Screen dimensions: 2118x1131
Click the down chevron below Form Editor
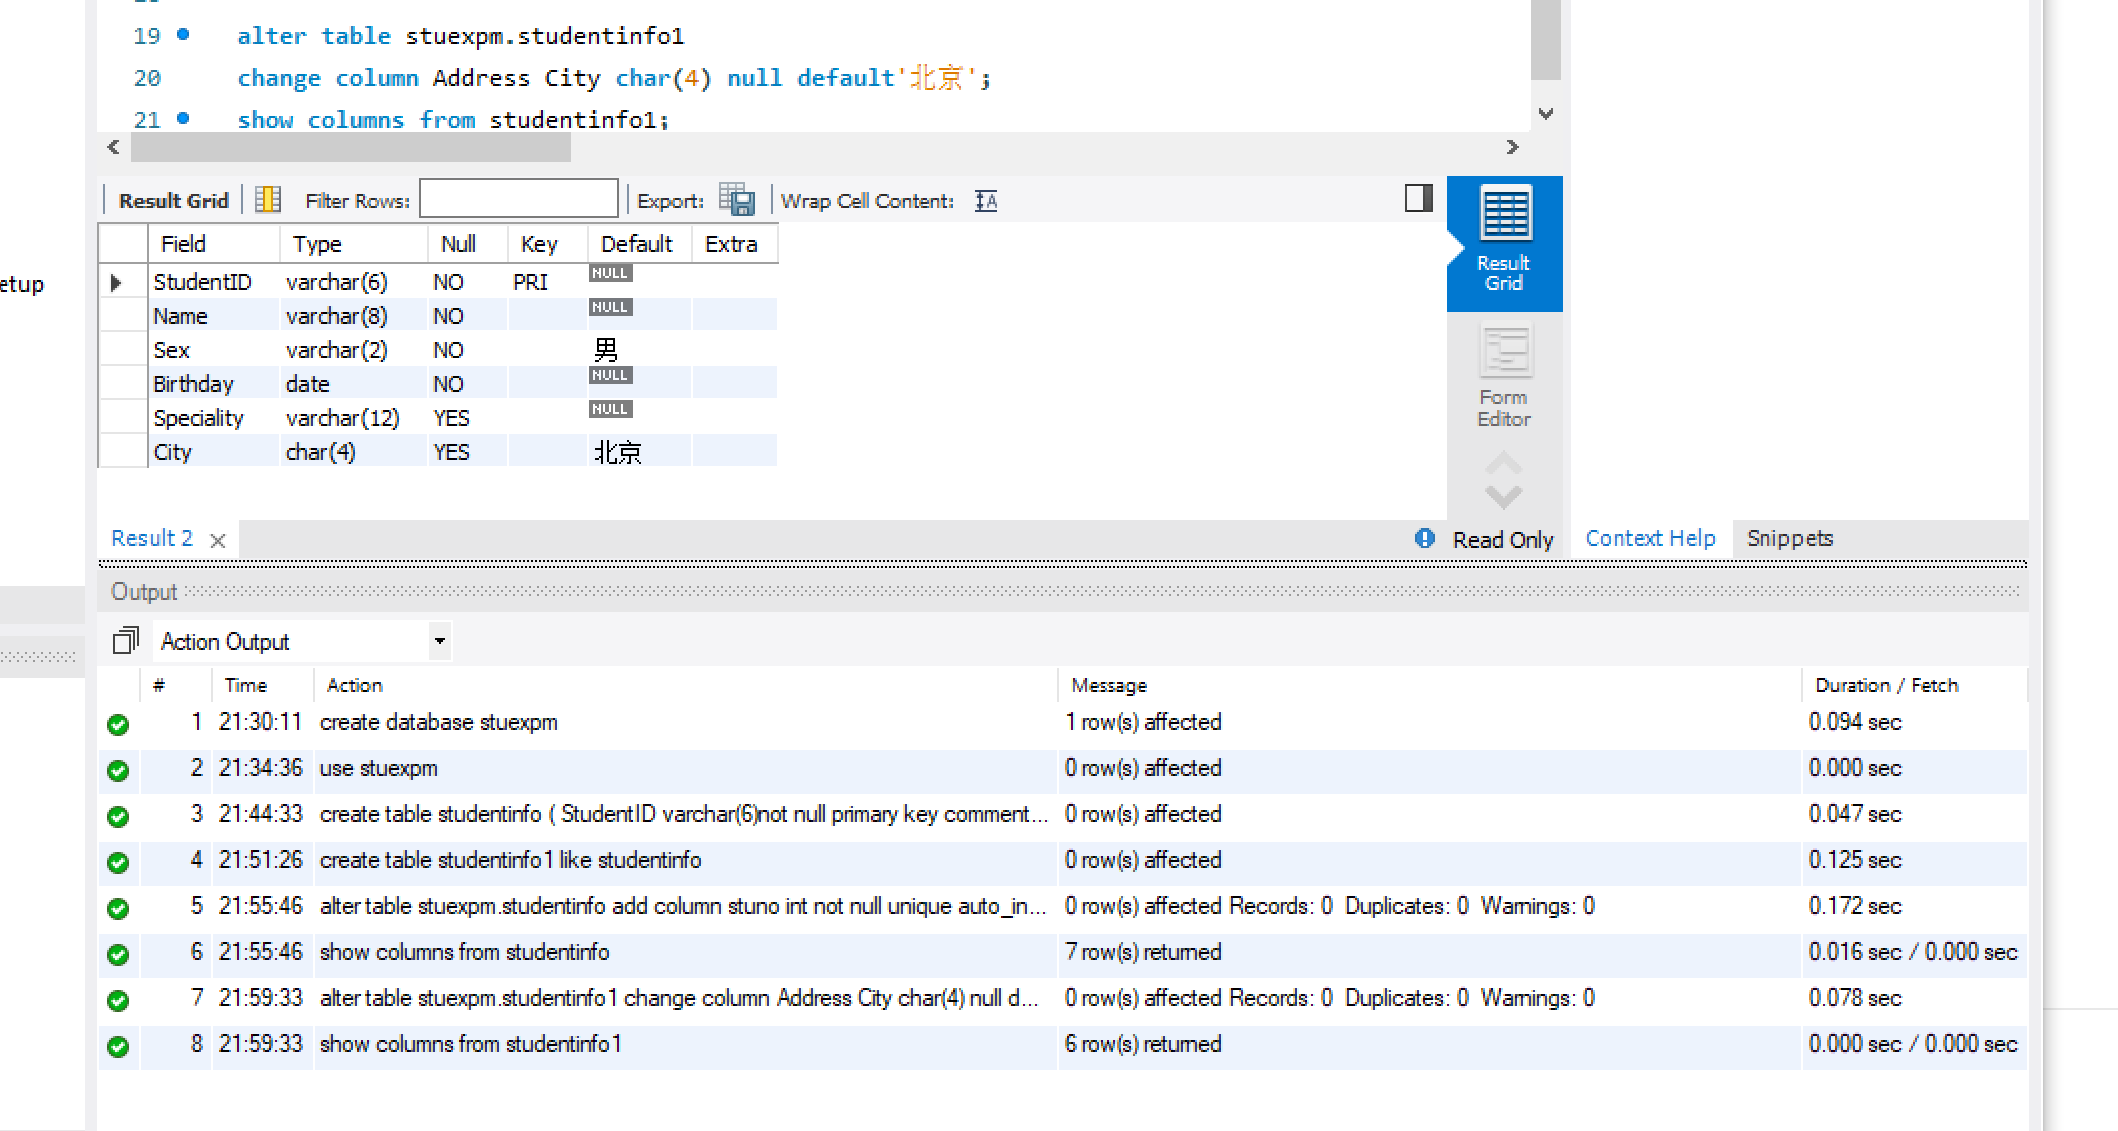(x=1503, y=496)
